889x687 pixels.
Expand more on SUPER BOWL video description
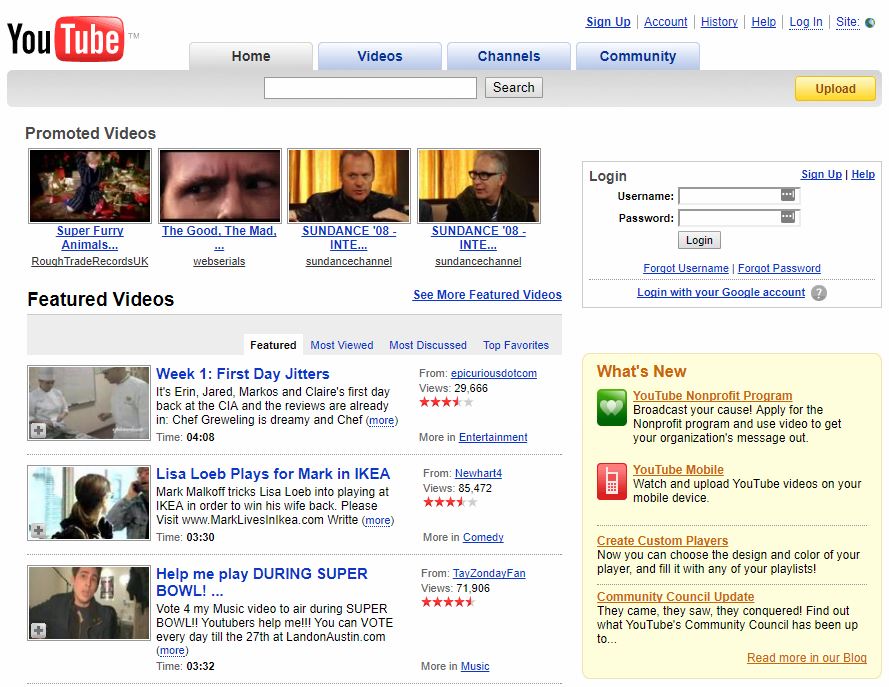coord(172,651)
